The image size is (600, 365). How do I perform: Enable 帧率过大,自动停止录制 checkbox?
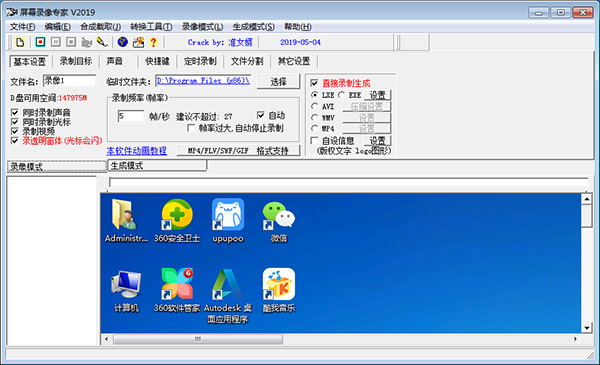click(191, 128)
